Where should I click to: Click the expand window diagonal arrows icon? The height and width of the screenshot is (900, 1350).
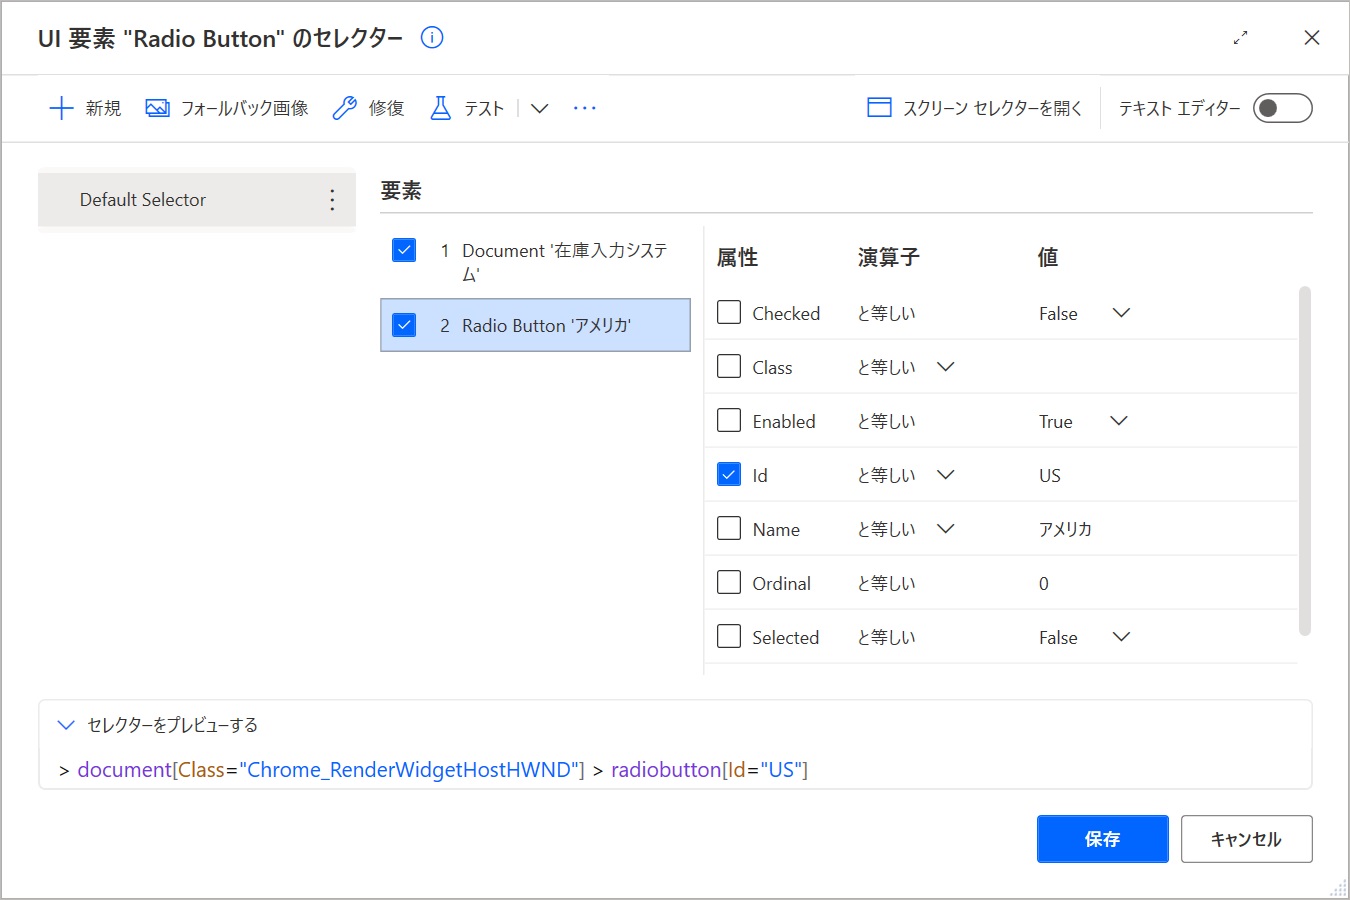point(1240,38)
